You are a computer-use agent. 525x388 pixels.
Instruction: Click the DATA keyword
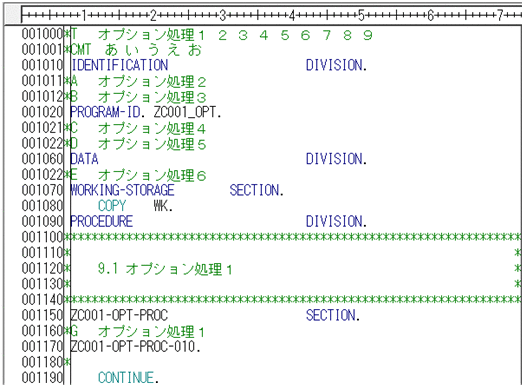coord(84,159)
